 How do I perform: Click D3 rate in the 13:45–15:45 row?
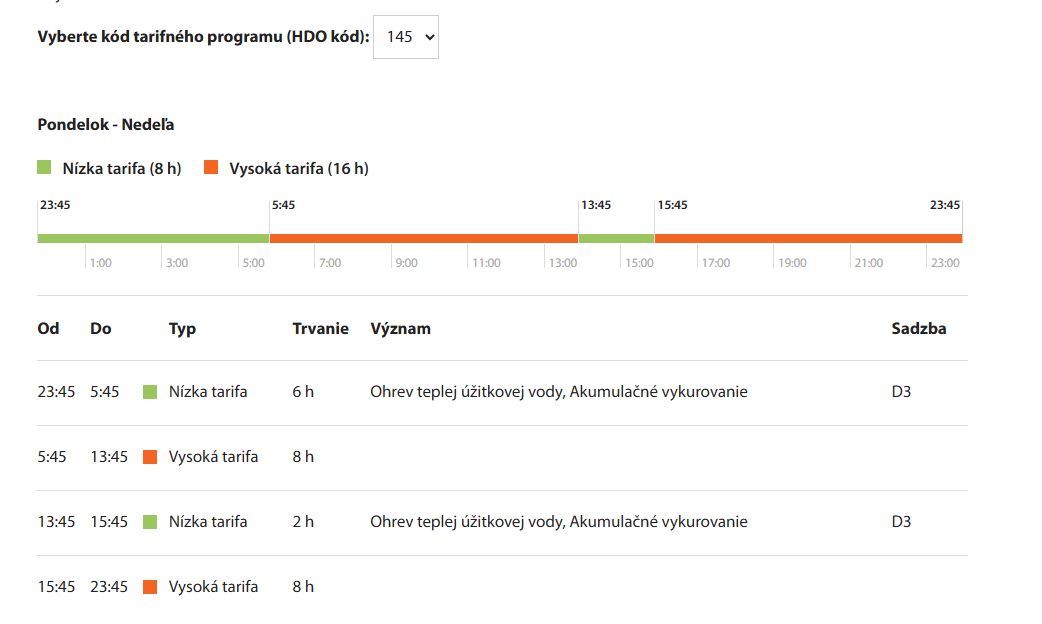click(901, 522)
